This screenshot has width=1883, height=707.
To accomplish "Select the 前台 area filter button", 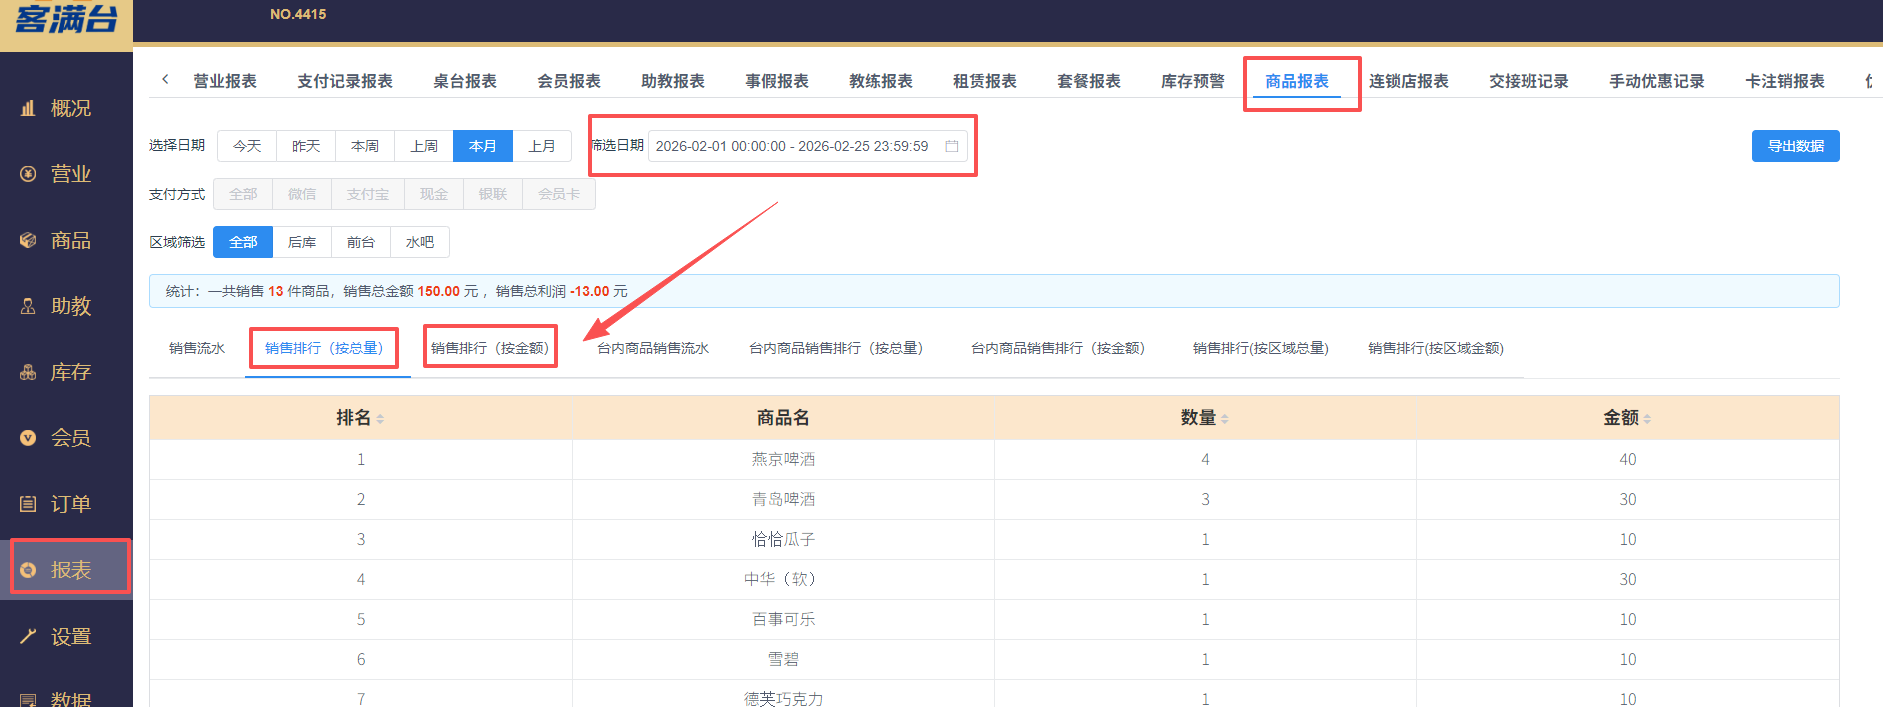I will click(x=361, y=242).
